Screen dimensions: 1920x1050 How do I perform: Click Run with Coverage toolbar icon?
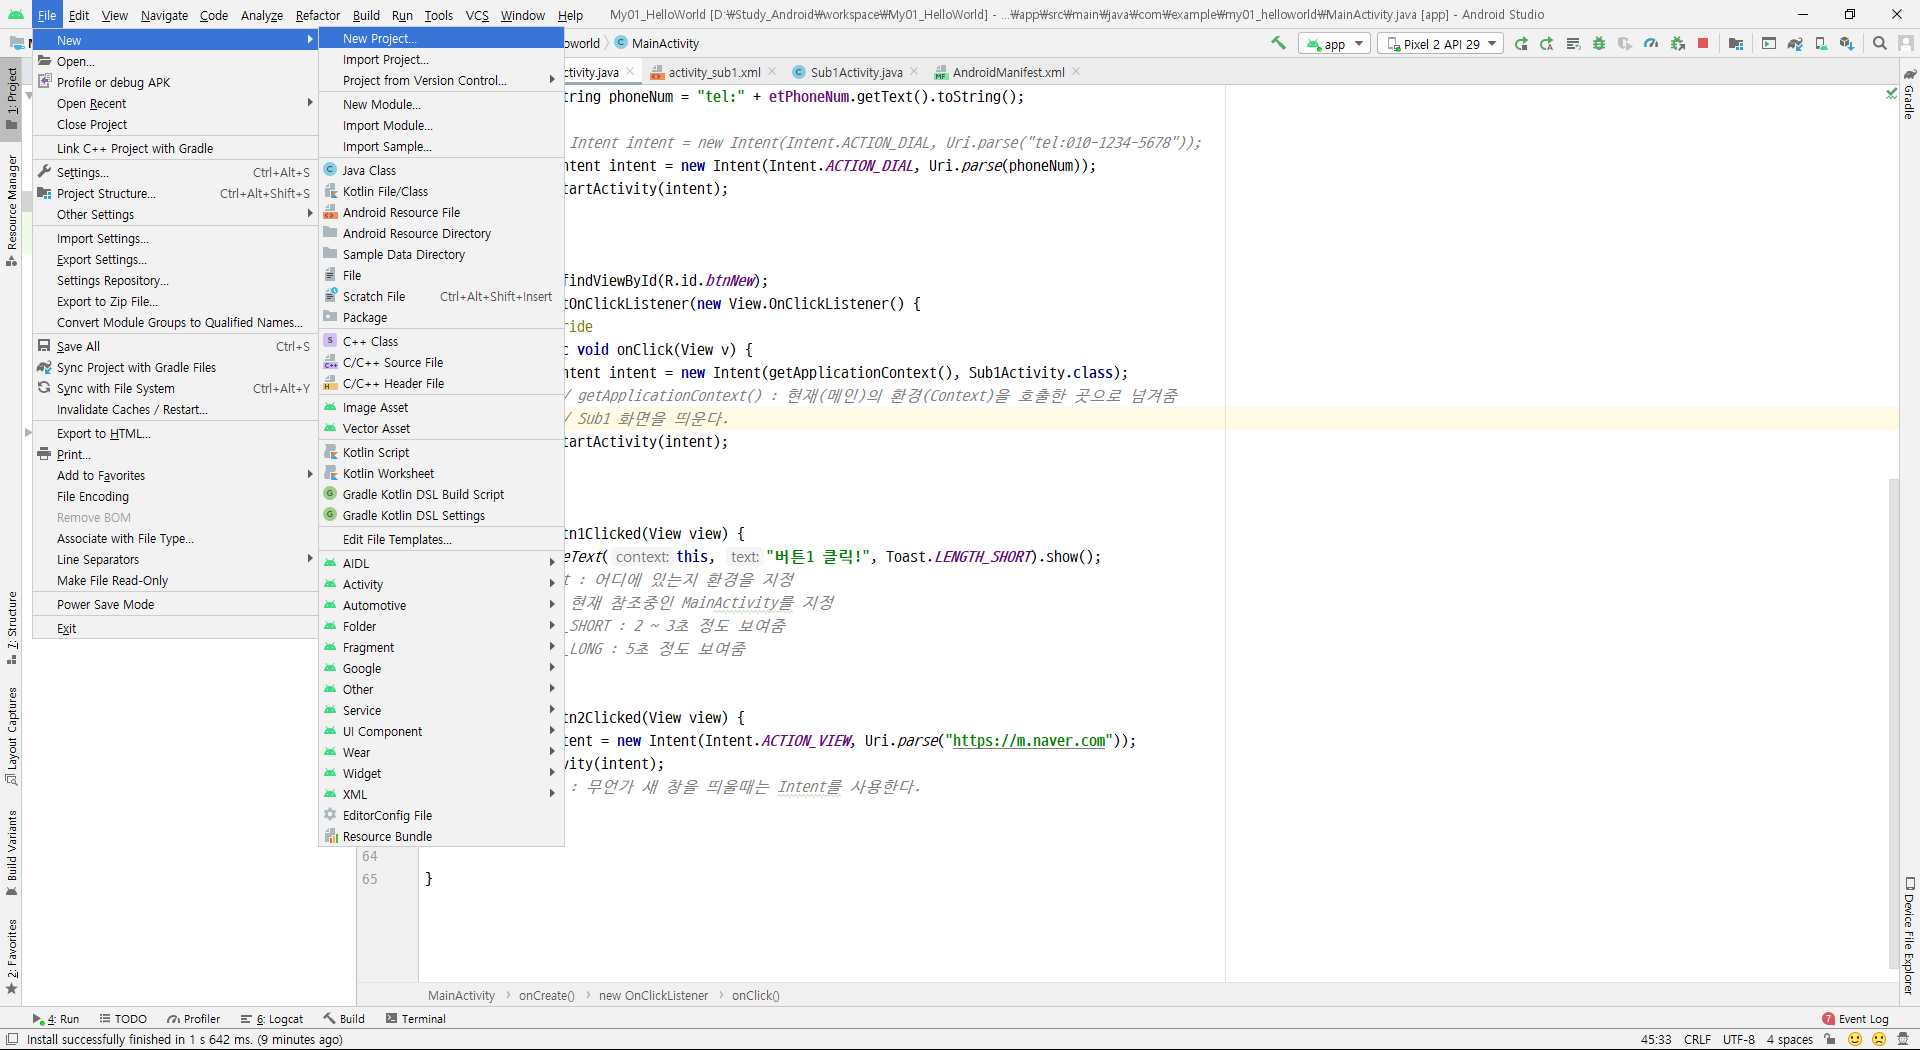[x=1625, y=43]
